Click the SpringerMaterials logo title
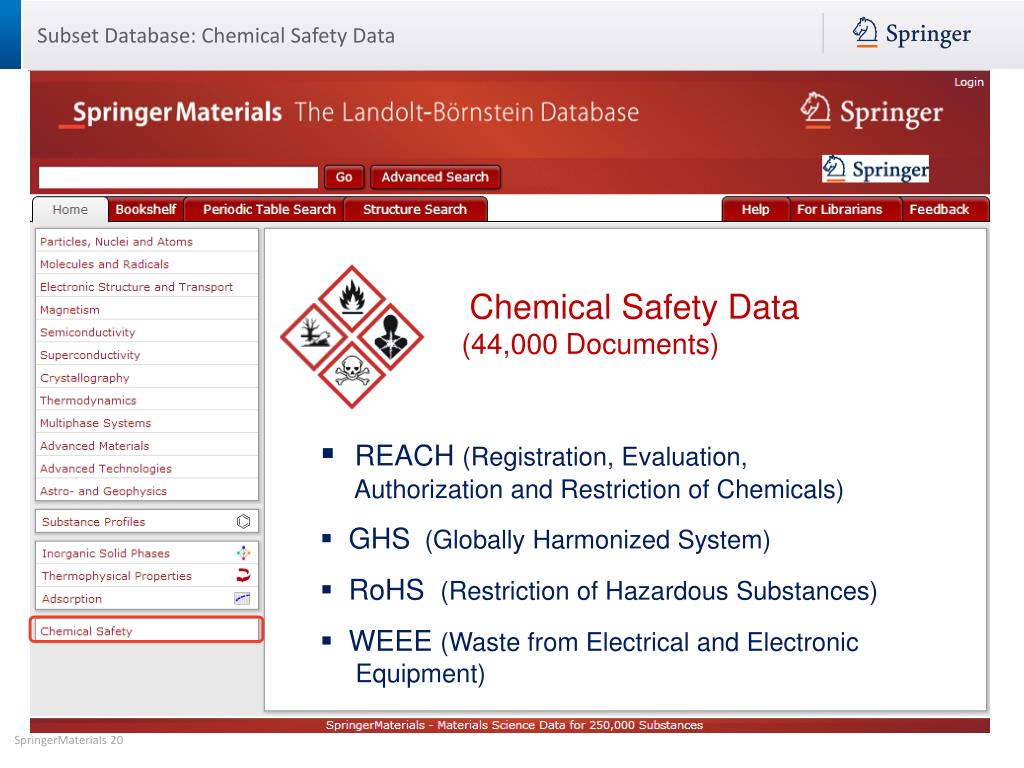Screen dimensions: 1024x768 tap(349, 112)
